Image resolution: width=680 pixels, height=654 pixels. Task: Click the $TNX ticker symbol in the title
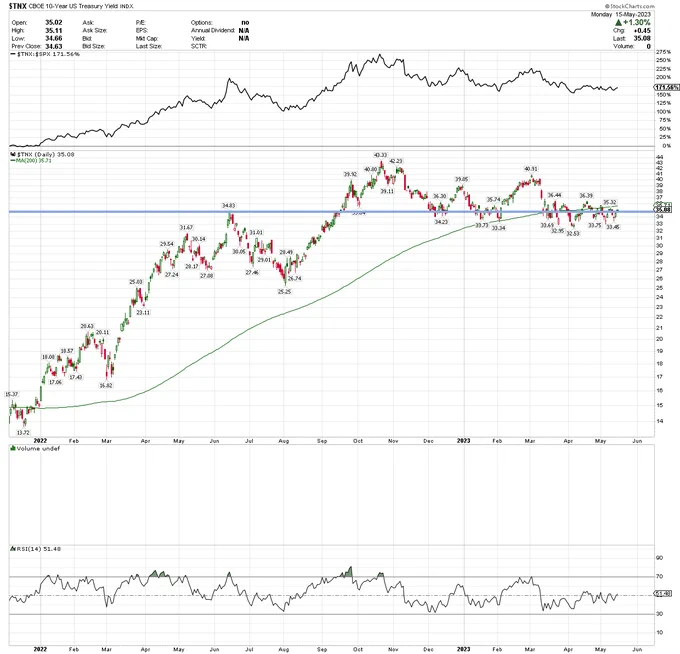pyautogui.click(x=17, y=6)
